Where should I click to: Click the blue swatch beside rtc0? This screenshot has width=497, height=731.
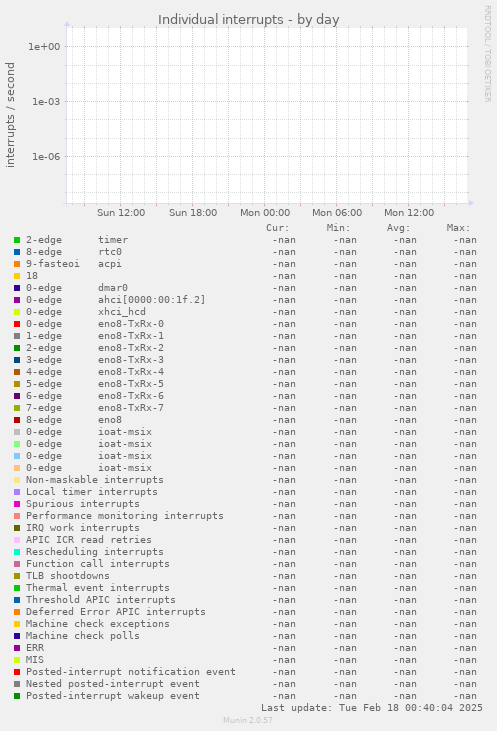(x=17, y=252)
